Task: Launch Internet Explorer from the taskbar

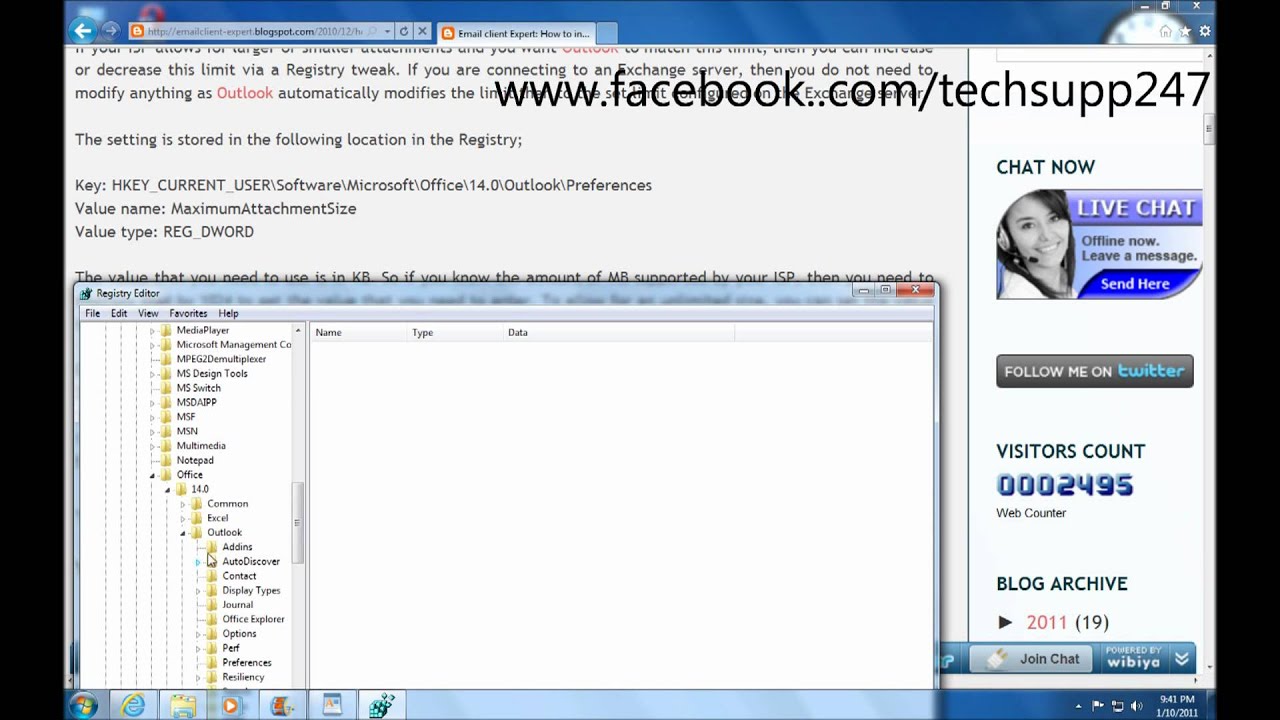Action: point(133,706)
